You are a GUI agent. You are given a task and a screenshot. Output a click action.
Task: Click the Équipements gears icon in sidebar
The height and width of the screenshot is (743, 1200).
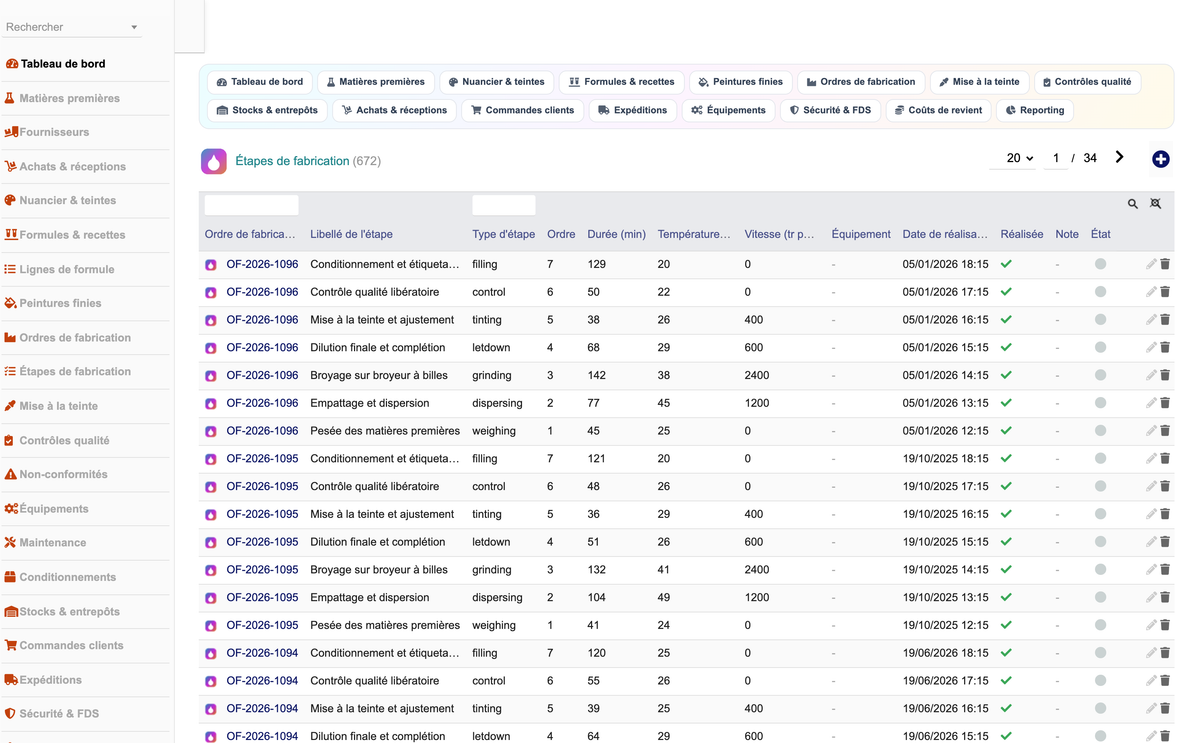pos(10,508)
